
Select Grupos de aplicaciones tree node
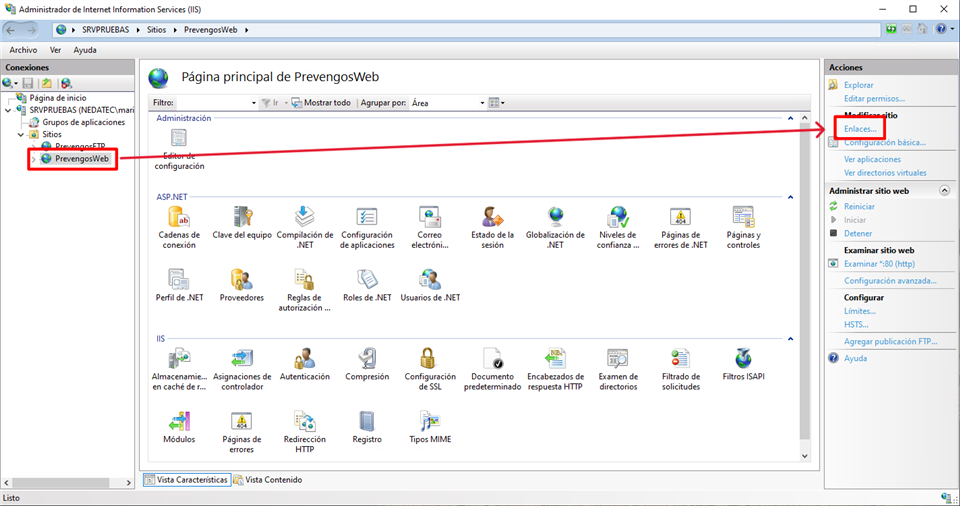[x=83, y=122]
